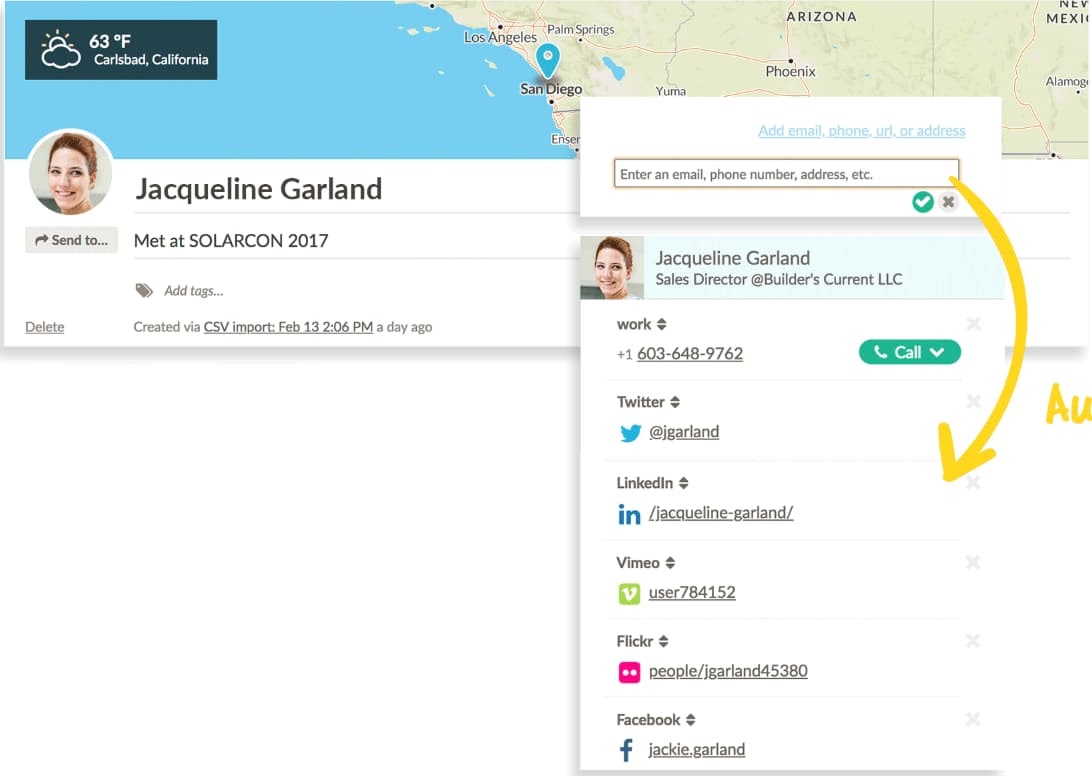Screen dimensions: 1092x776
Task: Click the Vimeo logo icon
Action: click(630, 593)
